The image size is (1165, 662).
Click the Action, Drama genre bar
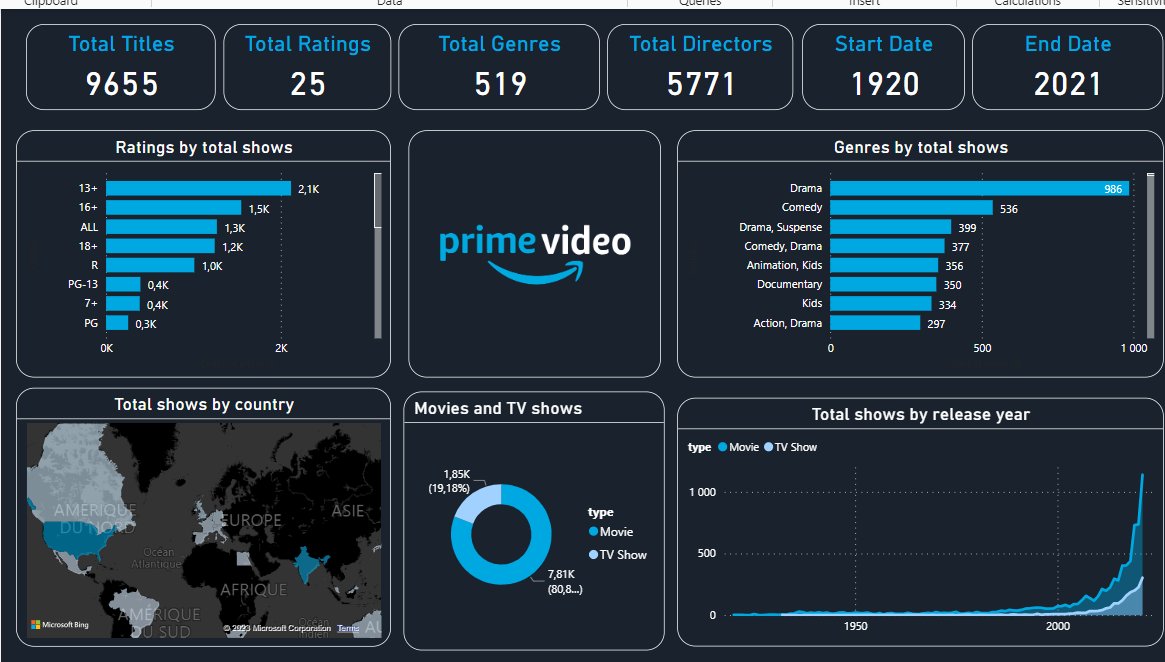875,323
